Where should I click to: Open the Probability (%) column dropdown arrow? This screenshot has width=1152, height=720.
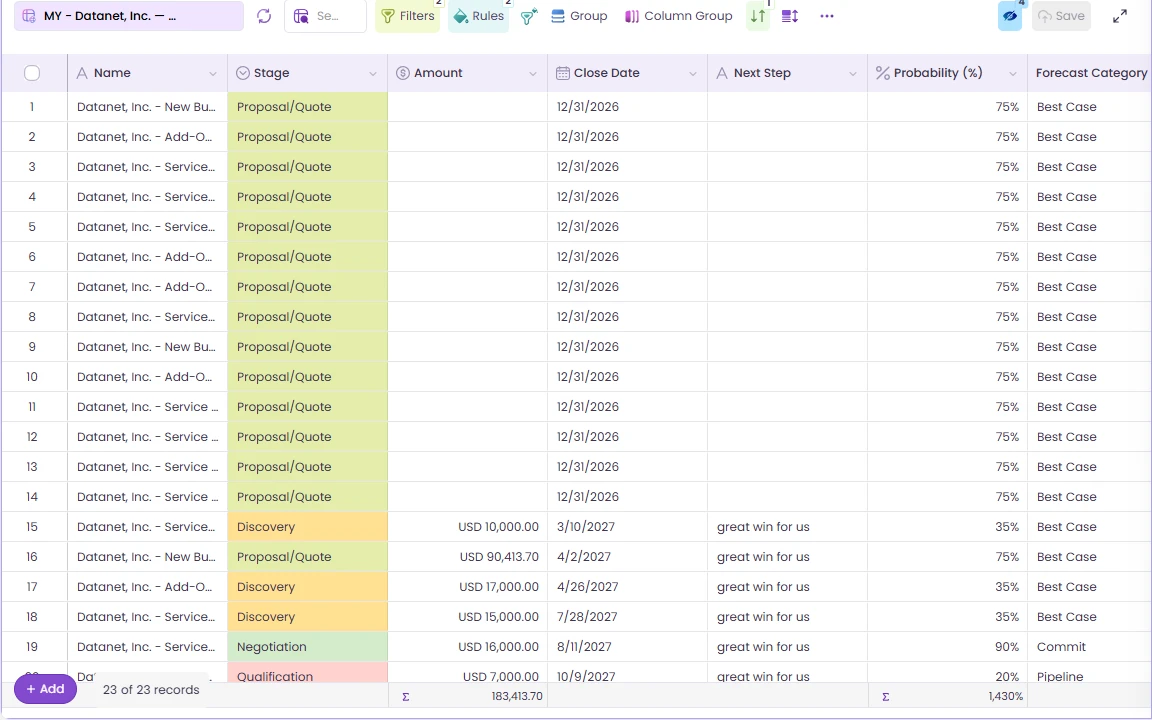(1013, 73)
